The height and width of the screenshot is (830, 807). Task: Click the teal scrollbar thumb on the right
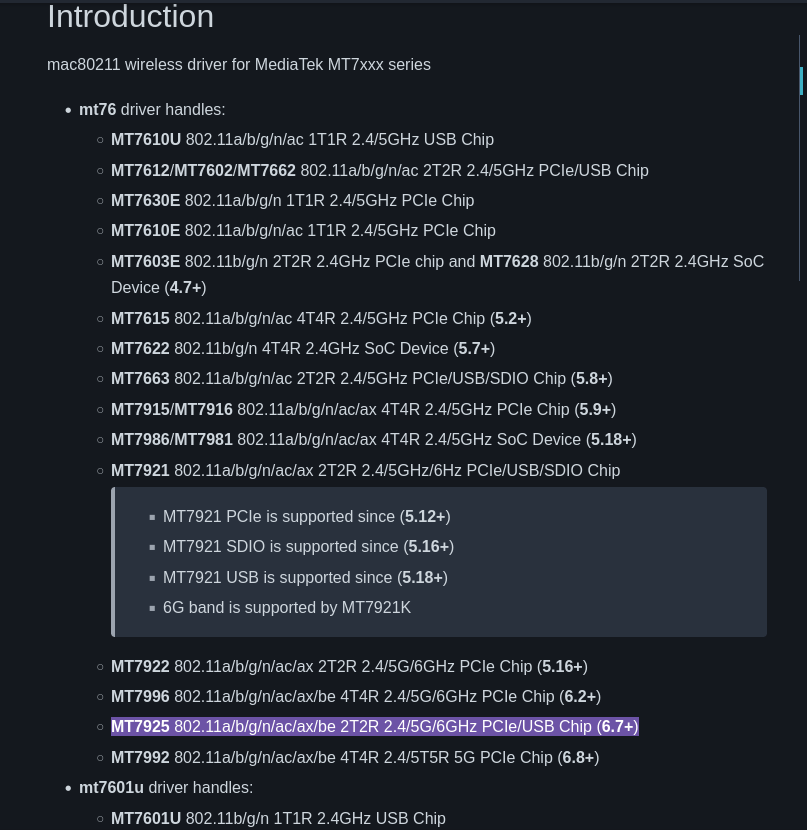pos(801,81)
